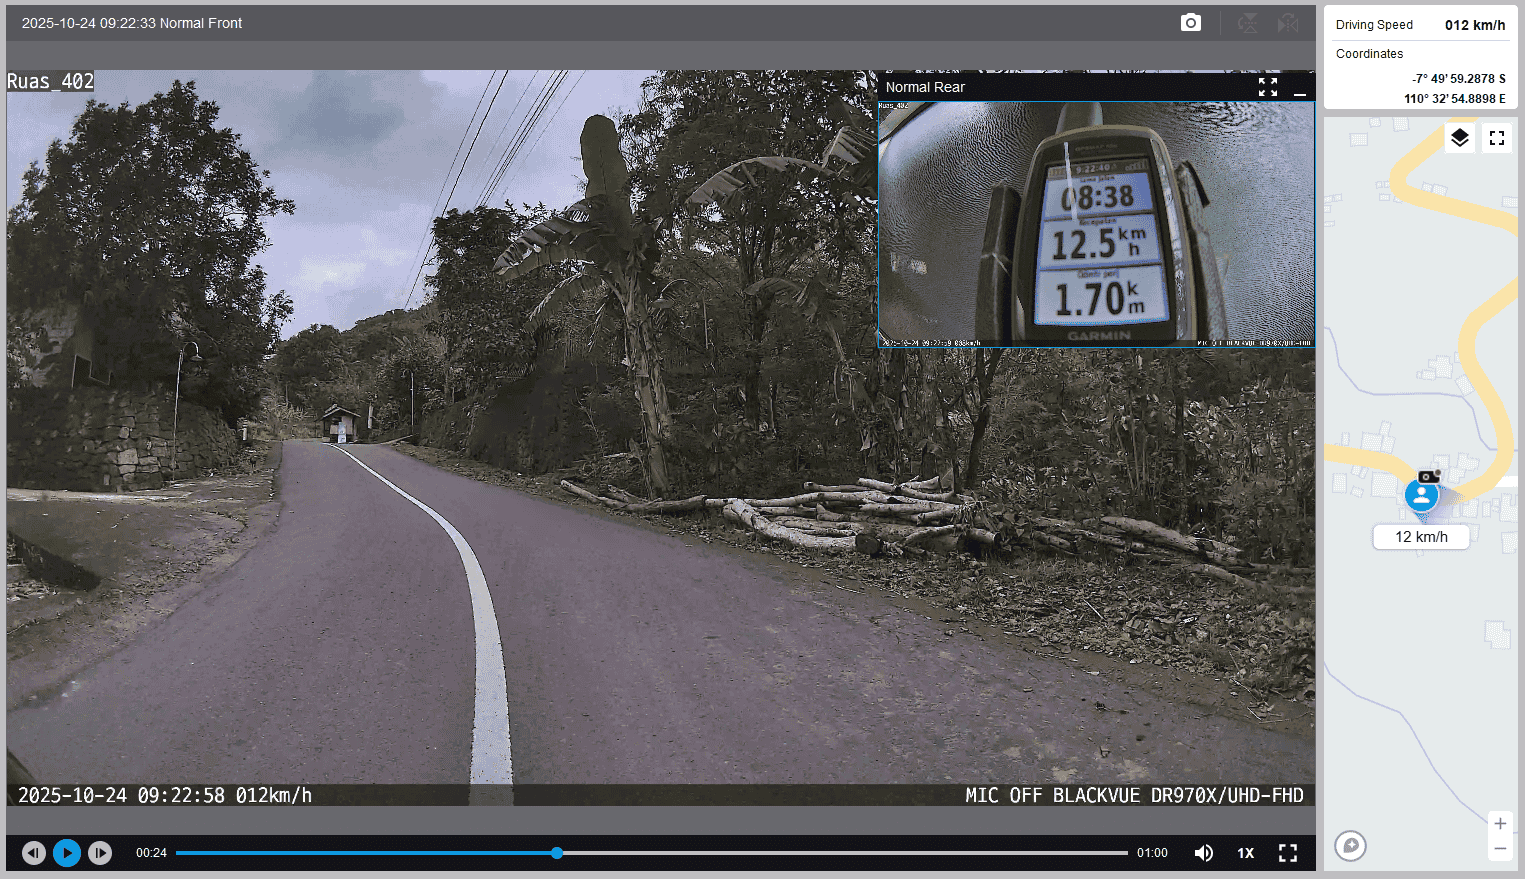Screen dimensions: 1525x879
Task: Zoom out on the map
Action: coord(1500,848)
